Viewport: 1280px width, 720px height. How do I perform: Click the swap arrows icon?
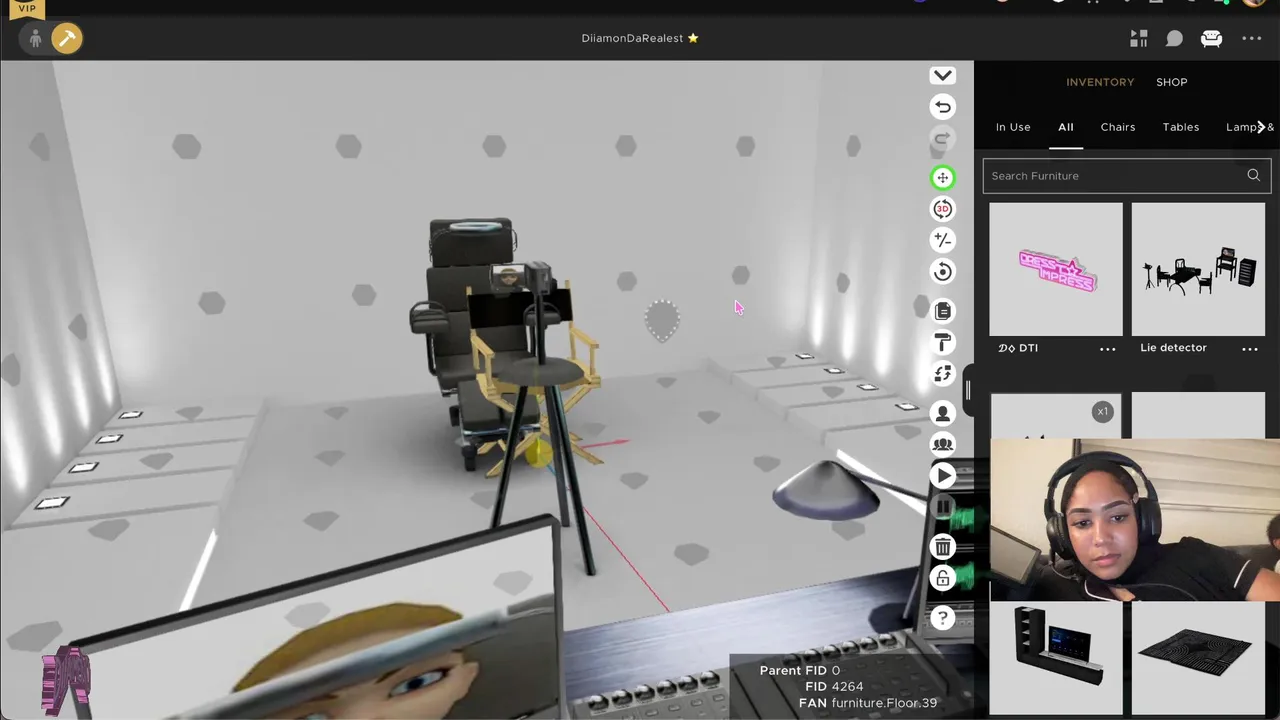tap(942, 374)
